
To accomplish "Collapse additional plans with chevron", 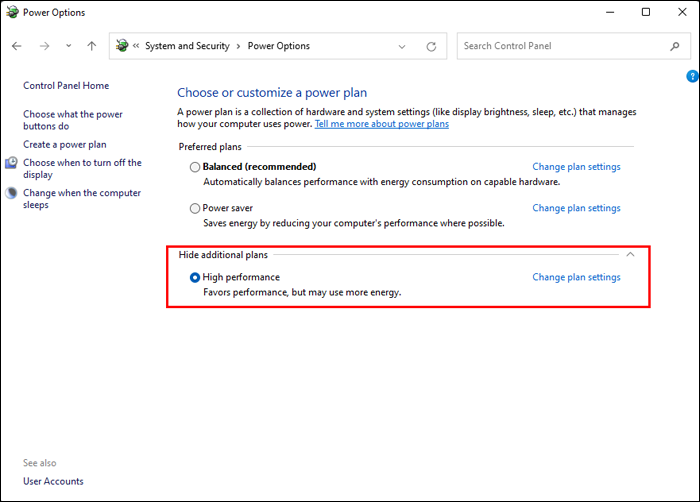I will [x=630, y=255].
